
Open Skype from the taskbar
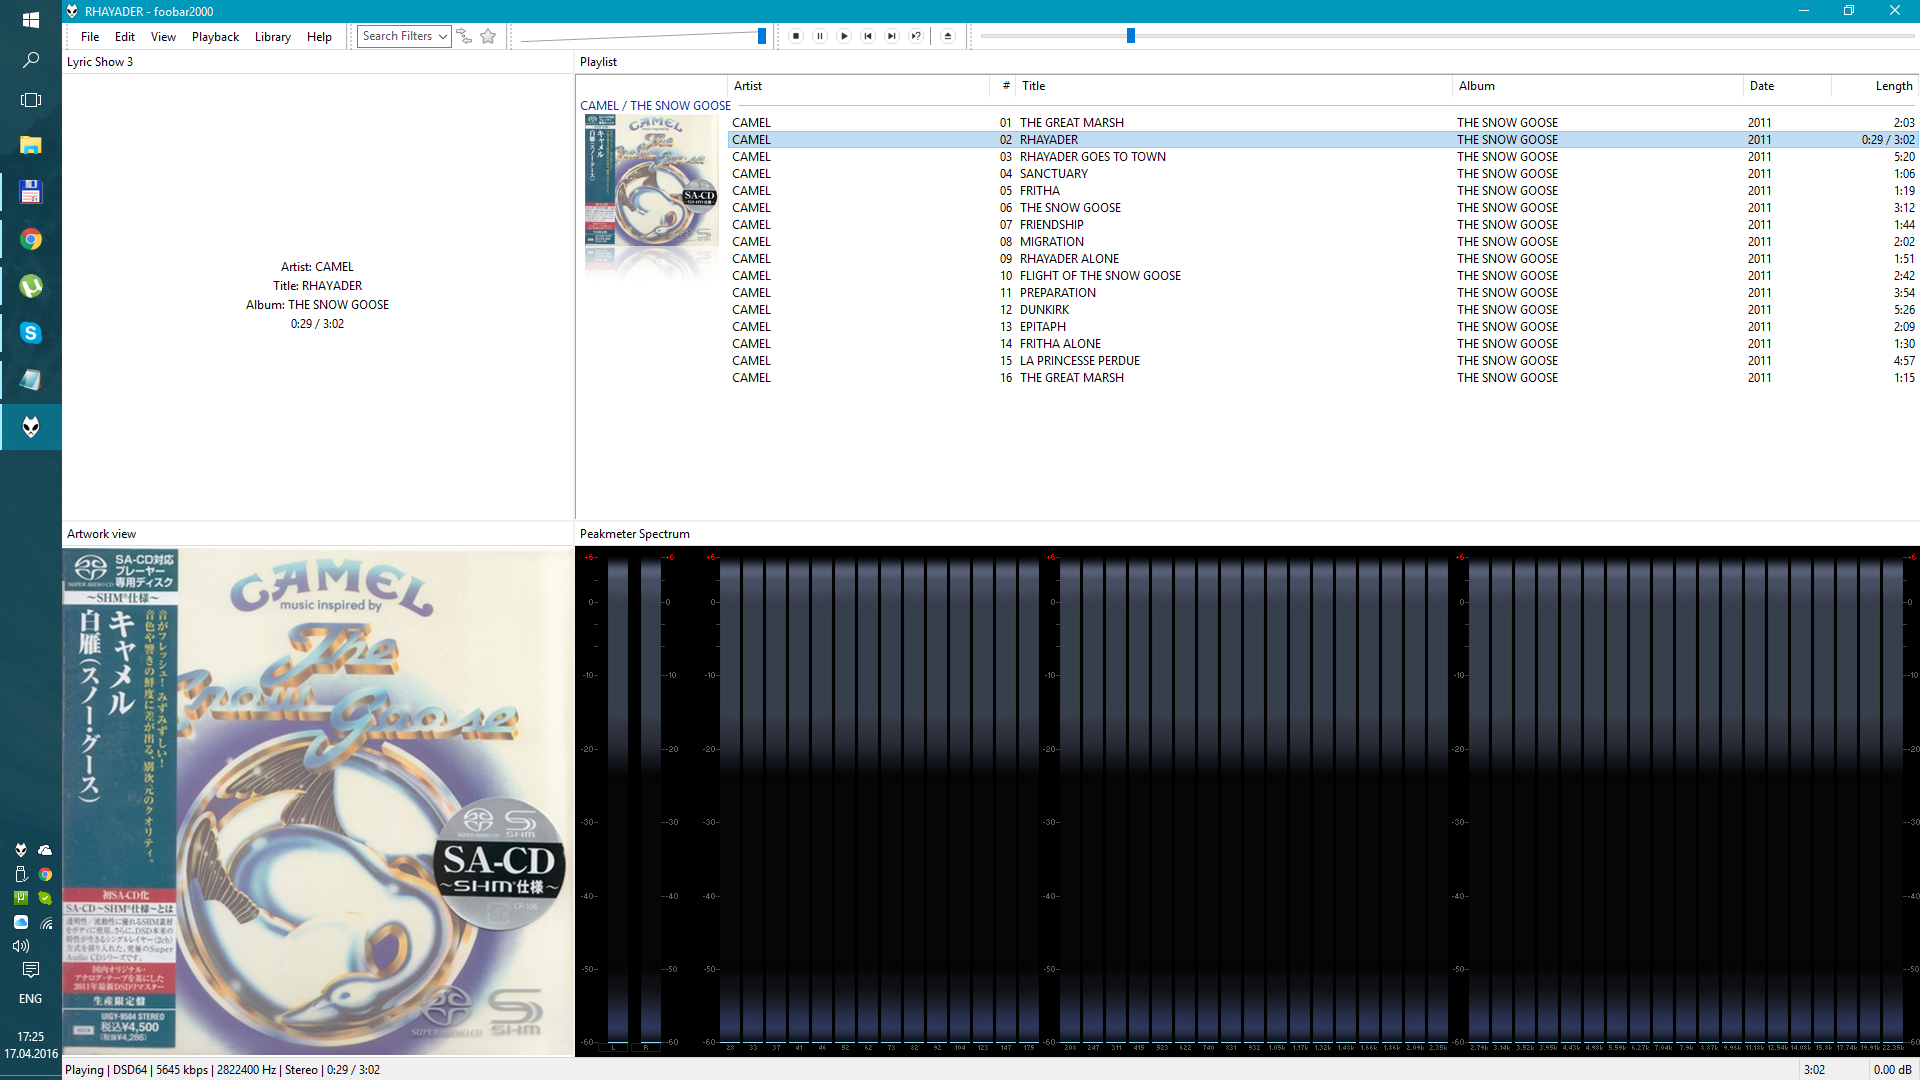coord(31,333)
